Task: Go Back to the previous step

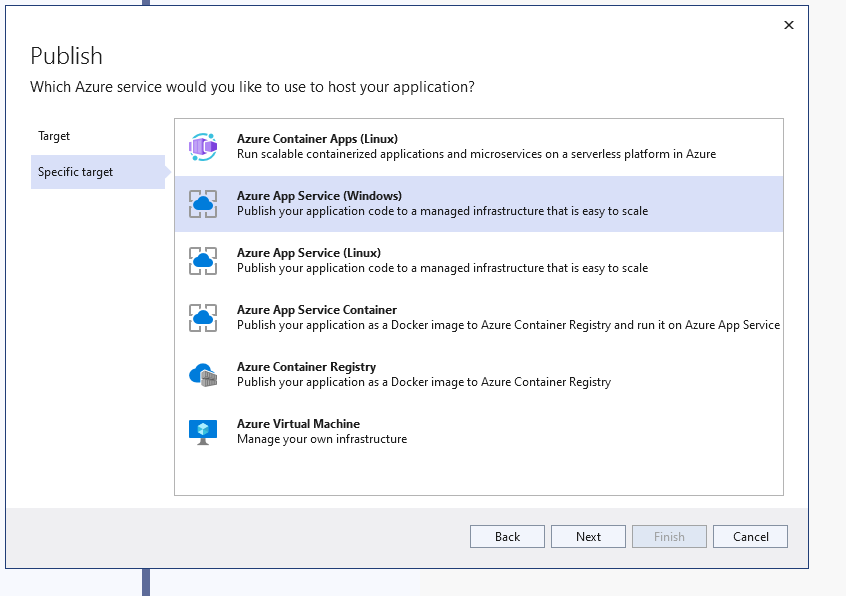Action: (507, 537)
